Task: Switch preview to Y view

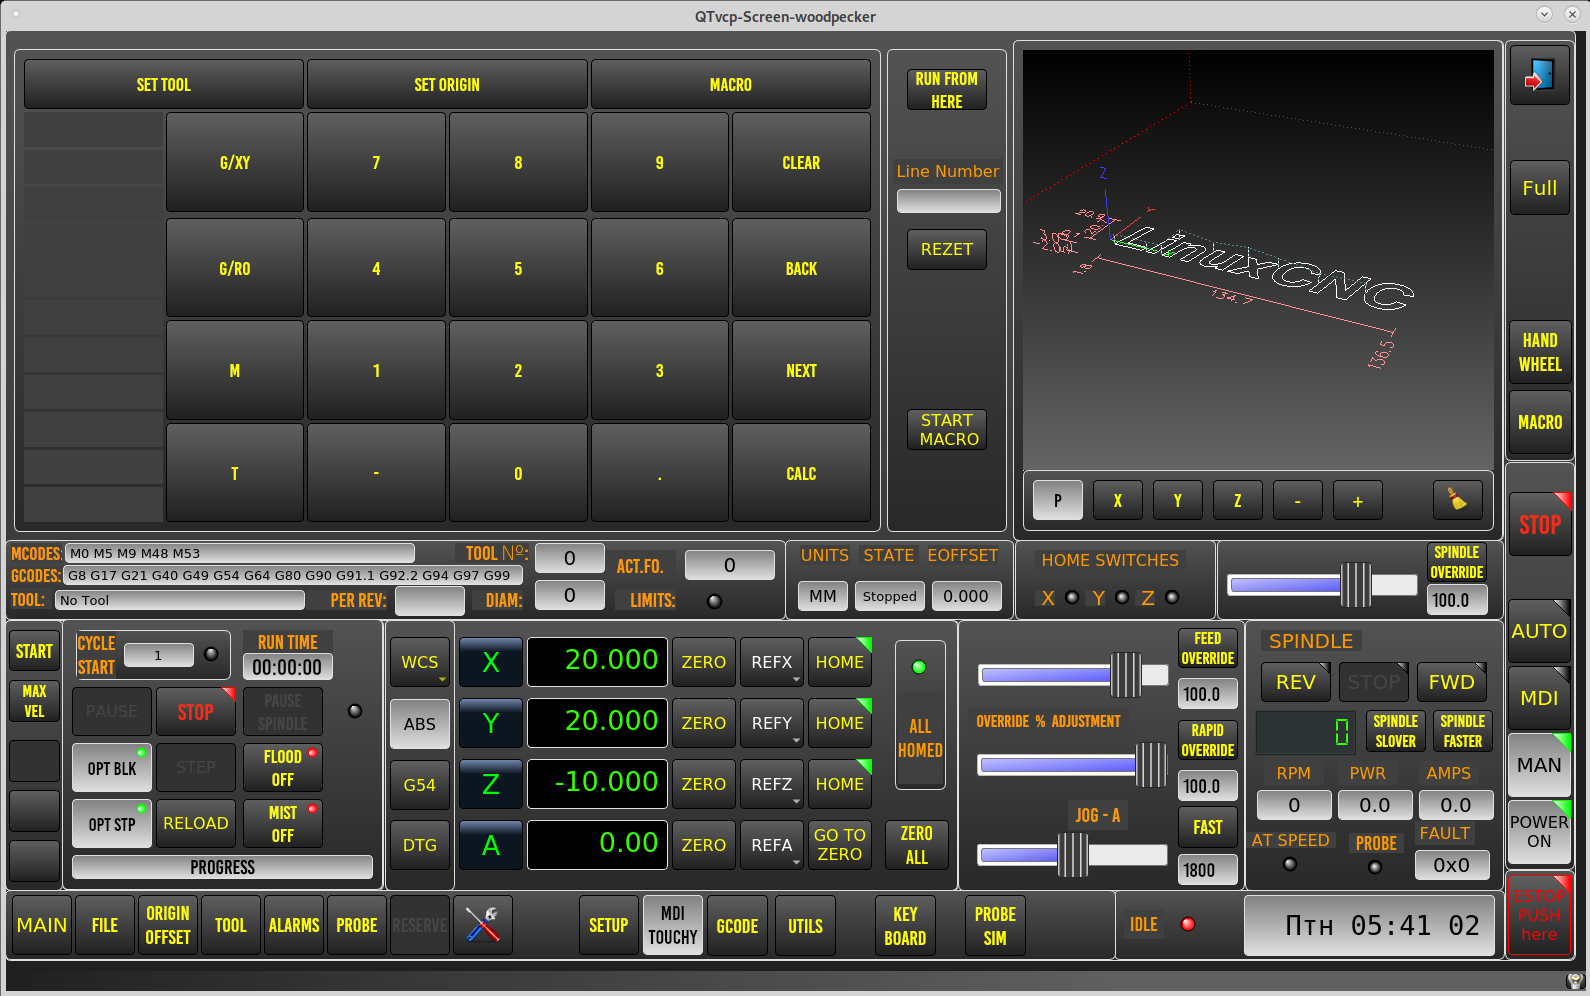Action: (1177, 500)
